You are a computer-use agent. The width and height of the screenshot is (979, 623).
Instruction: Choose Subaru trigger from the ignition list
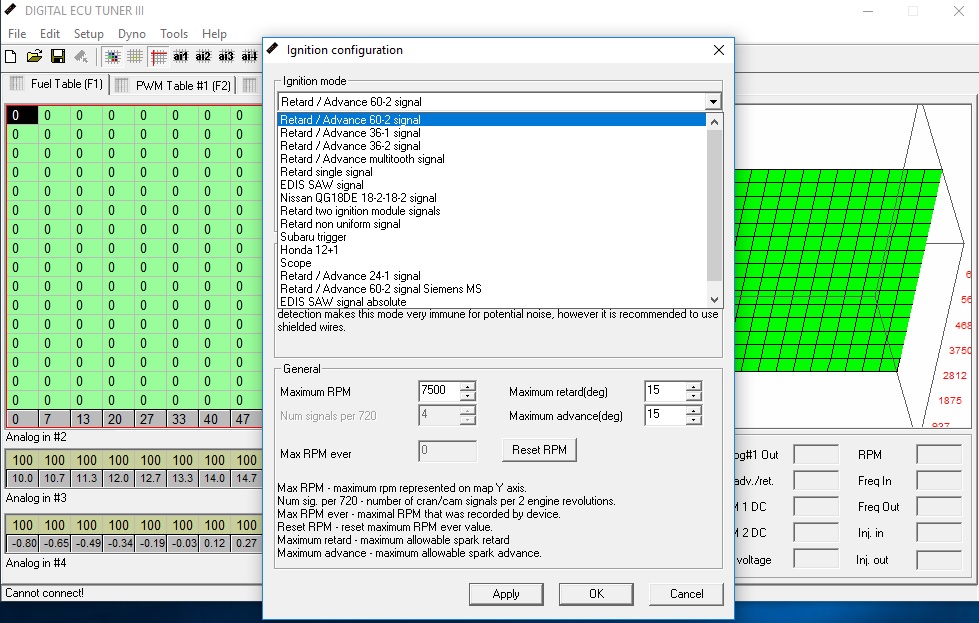[313, 237]
